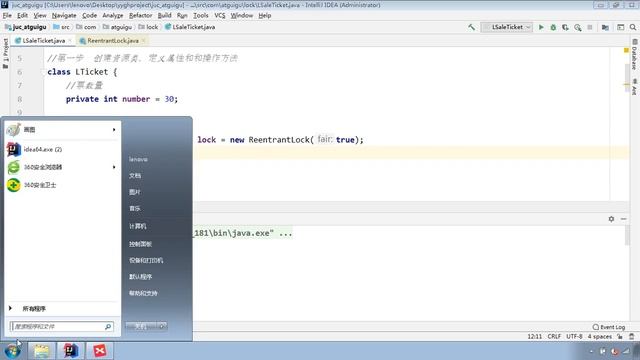Open the Project tool window stripe
This screenshot has height=360, width=640.
point(5,53)
